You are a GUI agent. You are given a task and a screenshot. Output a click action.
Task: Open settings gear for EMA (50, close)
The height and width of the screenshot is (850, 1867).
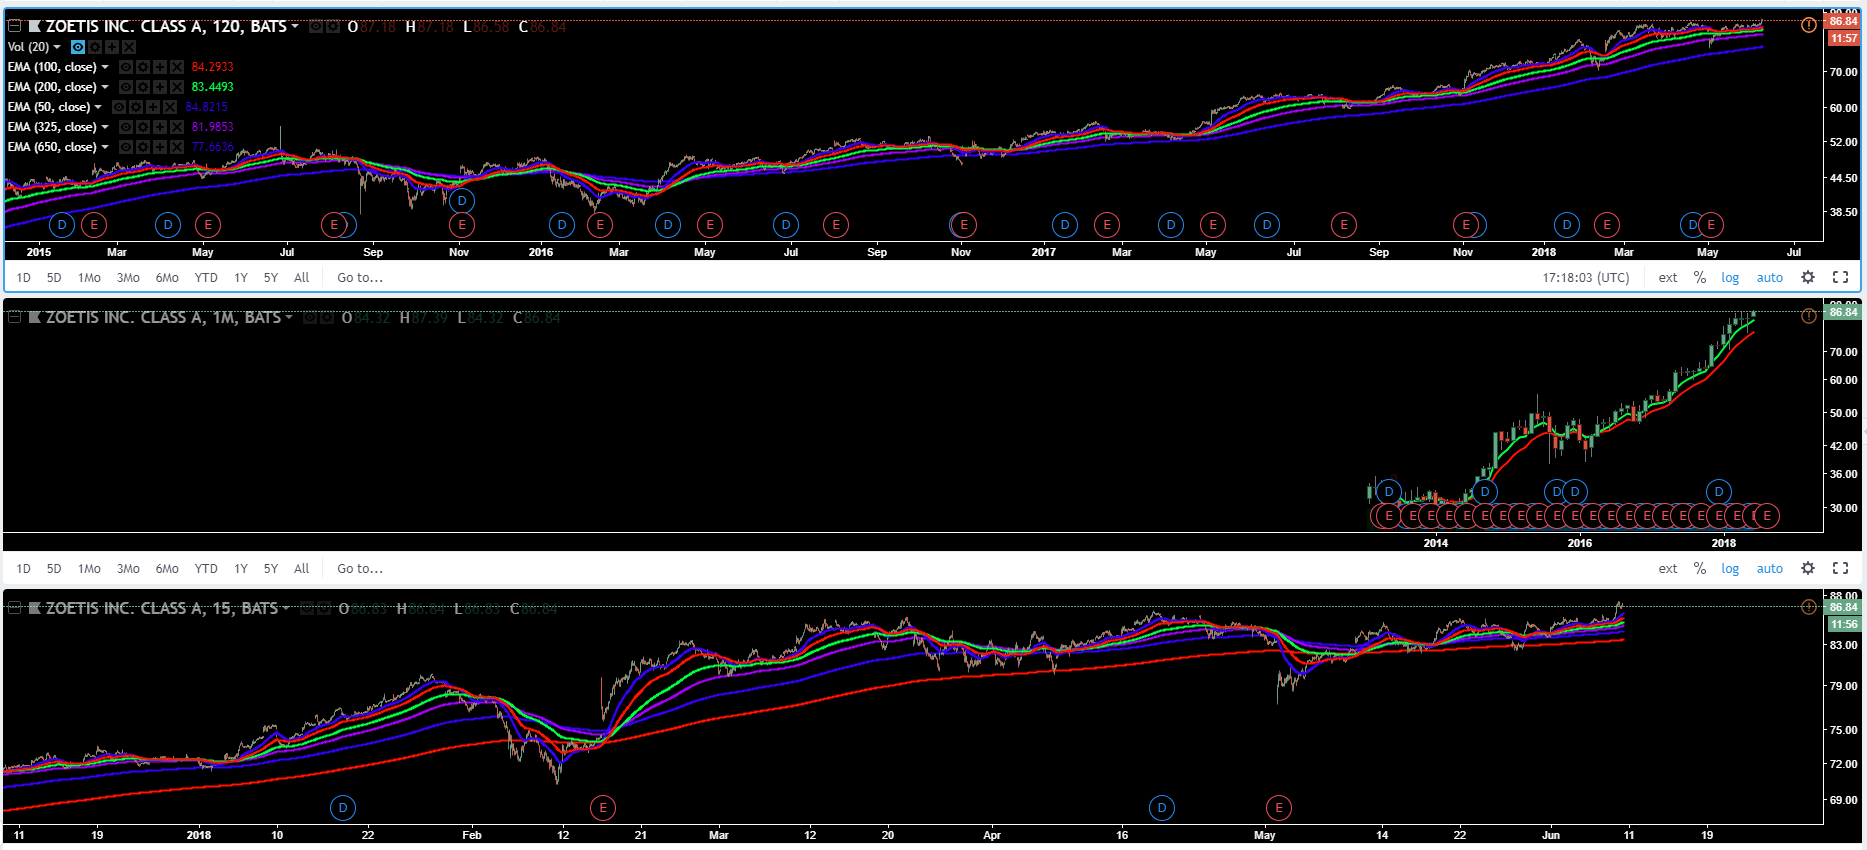click(x=136, y=107)
